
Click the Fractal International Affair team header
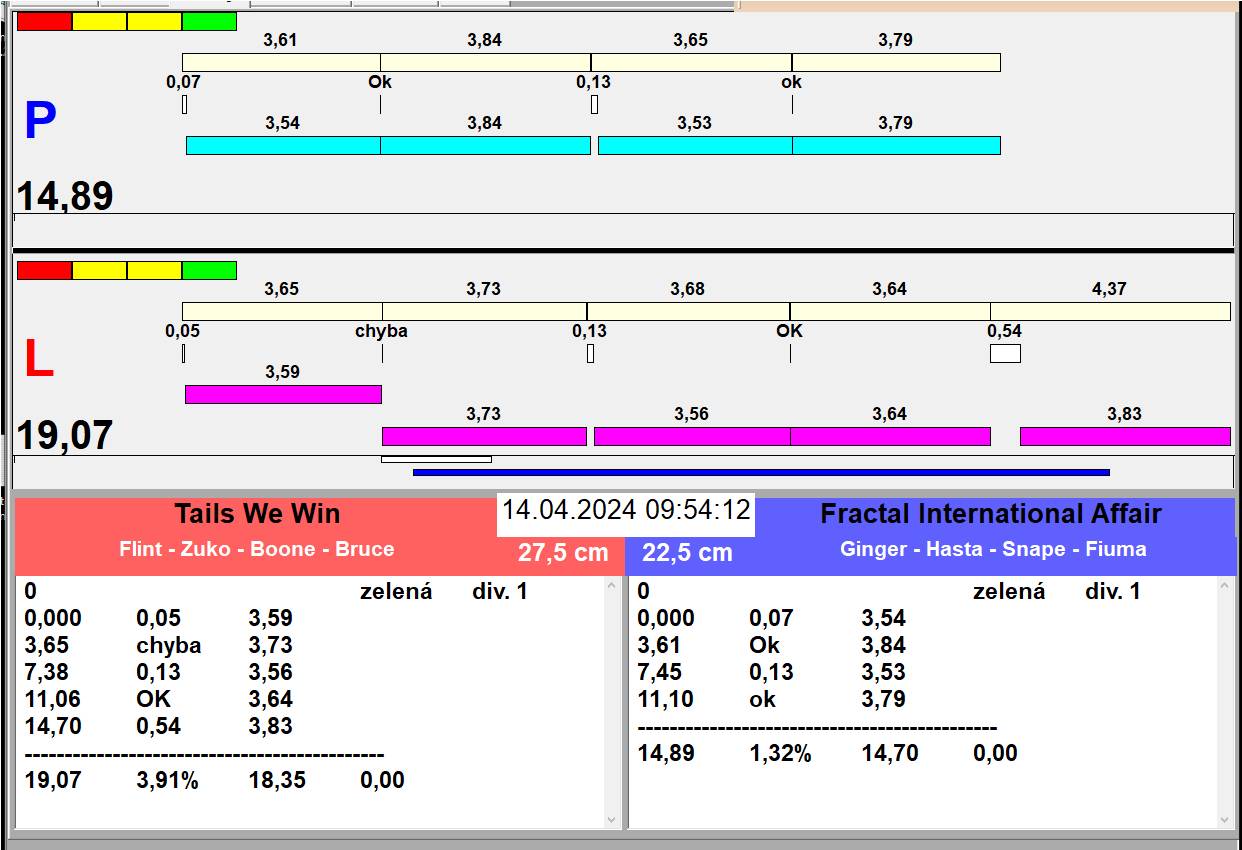point(990,514)
